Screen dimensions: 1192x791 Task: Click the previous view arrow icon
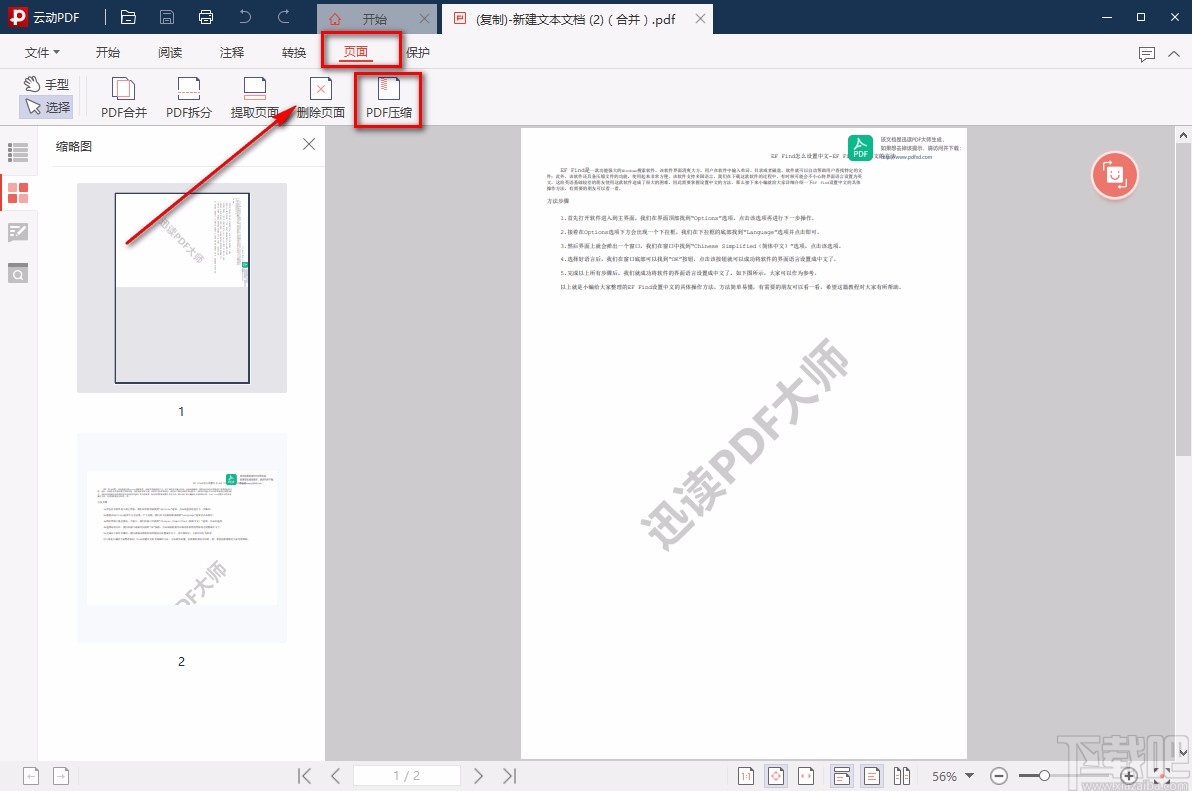pos(31,776)
